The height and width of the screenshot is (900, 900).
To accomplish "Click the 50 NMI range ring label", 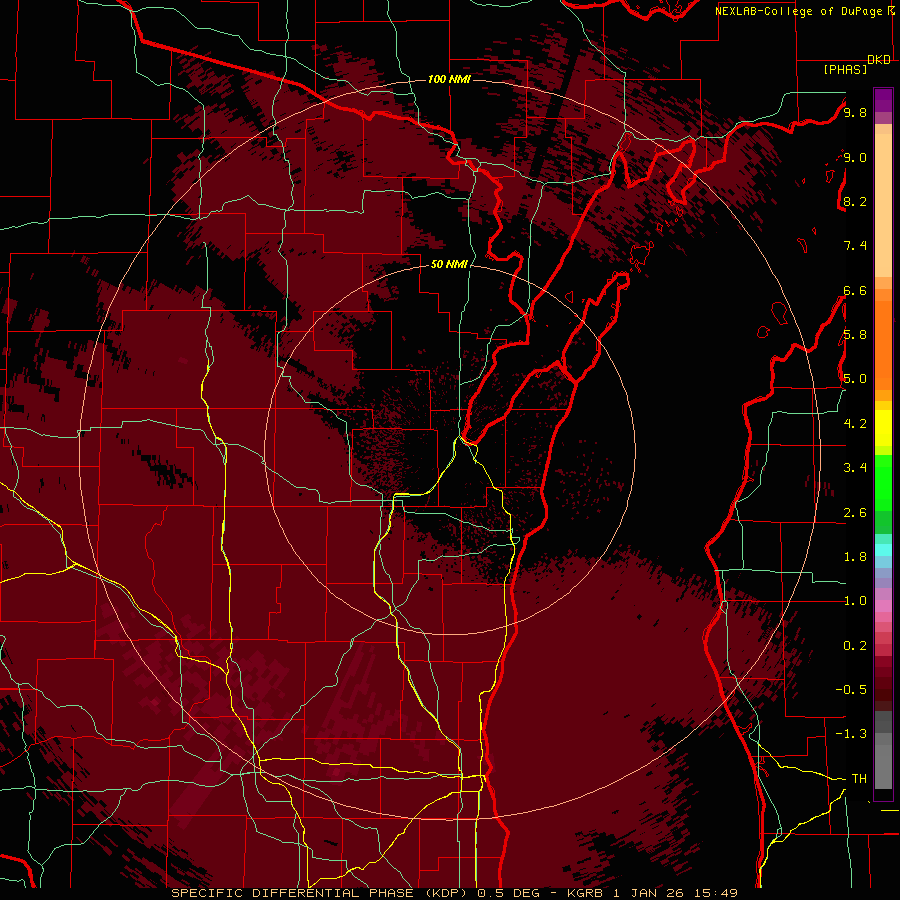I will point(449,265).
